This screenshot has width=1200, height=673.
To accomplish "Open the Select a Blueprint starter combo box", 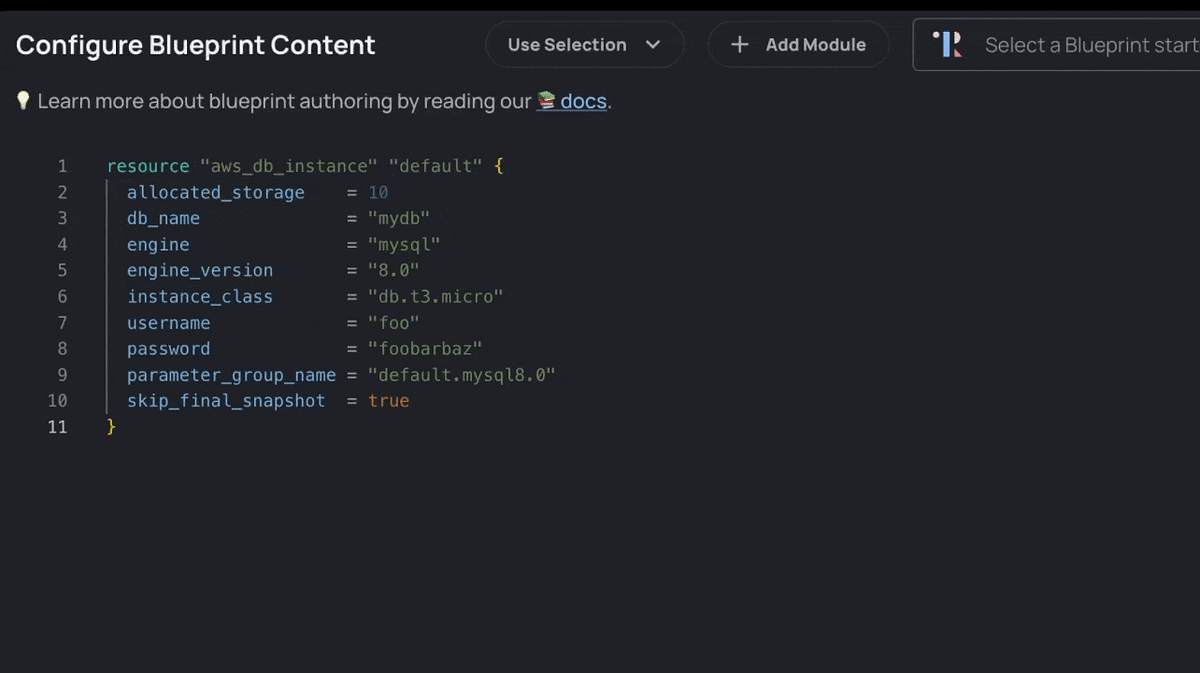I will (1057, 45).
